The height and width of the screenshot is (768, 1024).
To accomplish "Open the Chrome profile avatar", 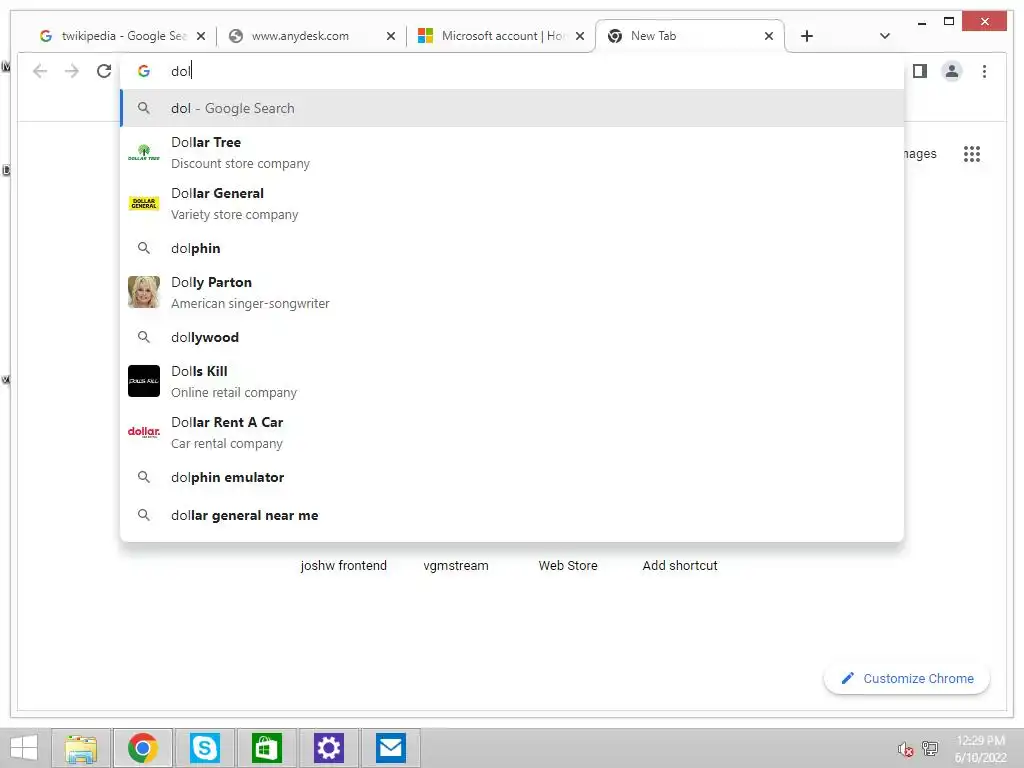I will [952, 71].
